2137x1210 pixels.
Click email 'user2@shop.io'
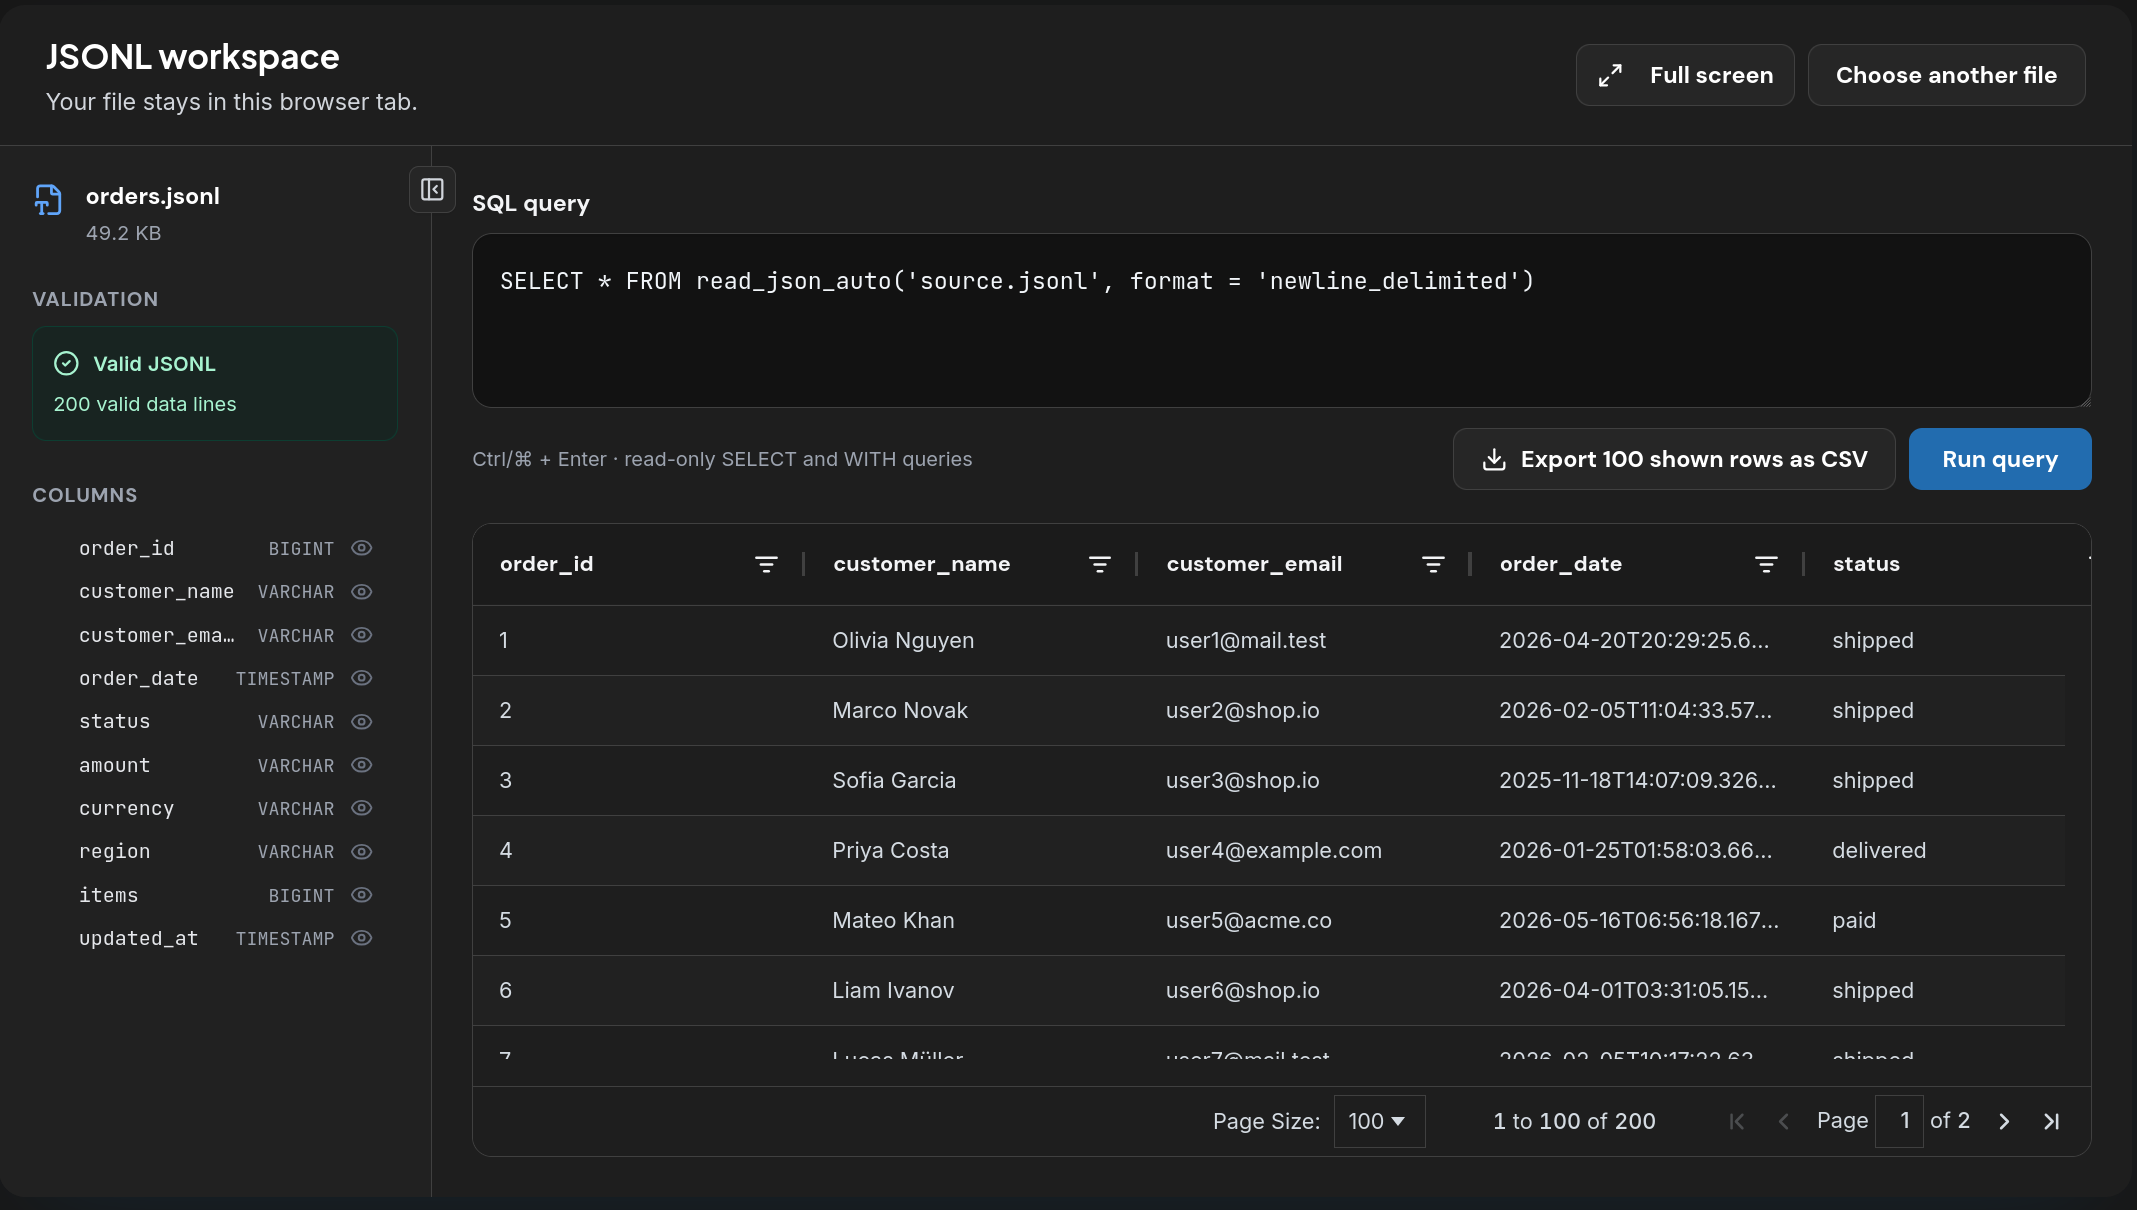pyautogui.click(x=1242, y=710)
